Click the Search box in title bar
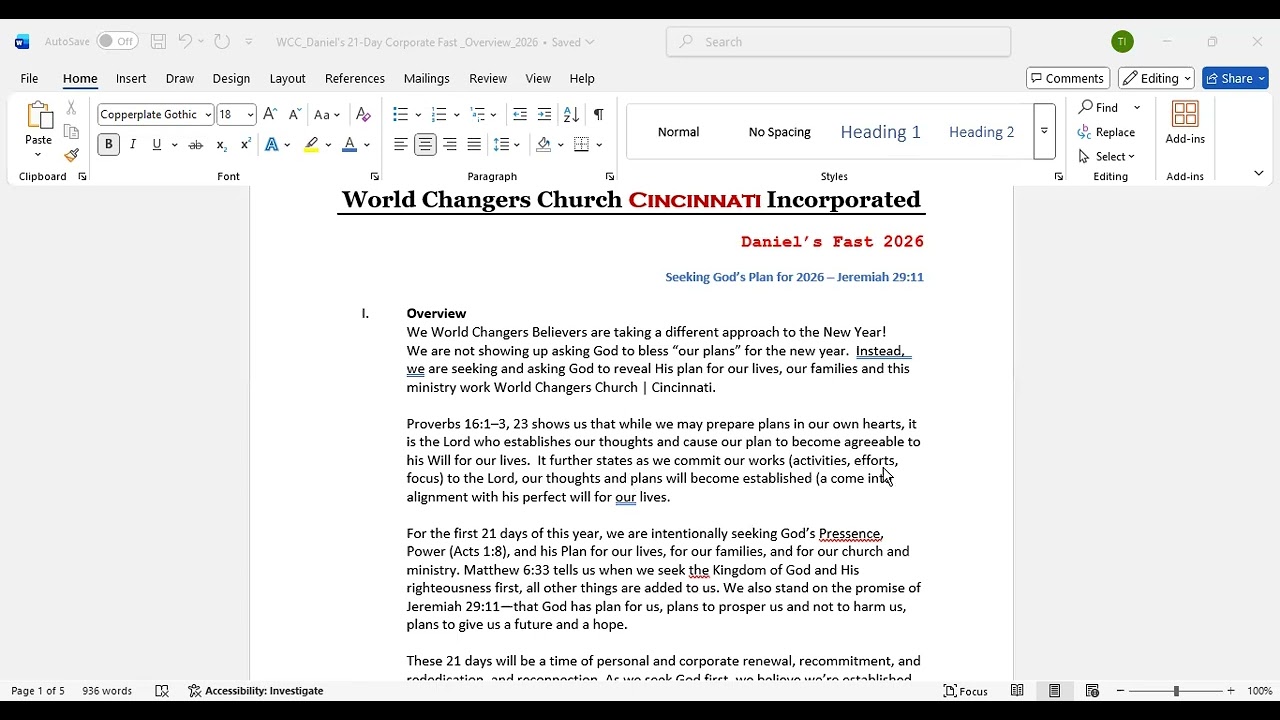 point(838,42)
